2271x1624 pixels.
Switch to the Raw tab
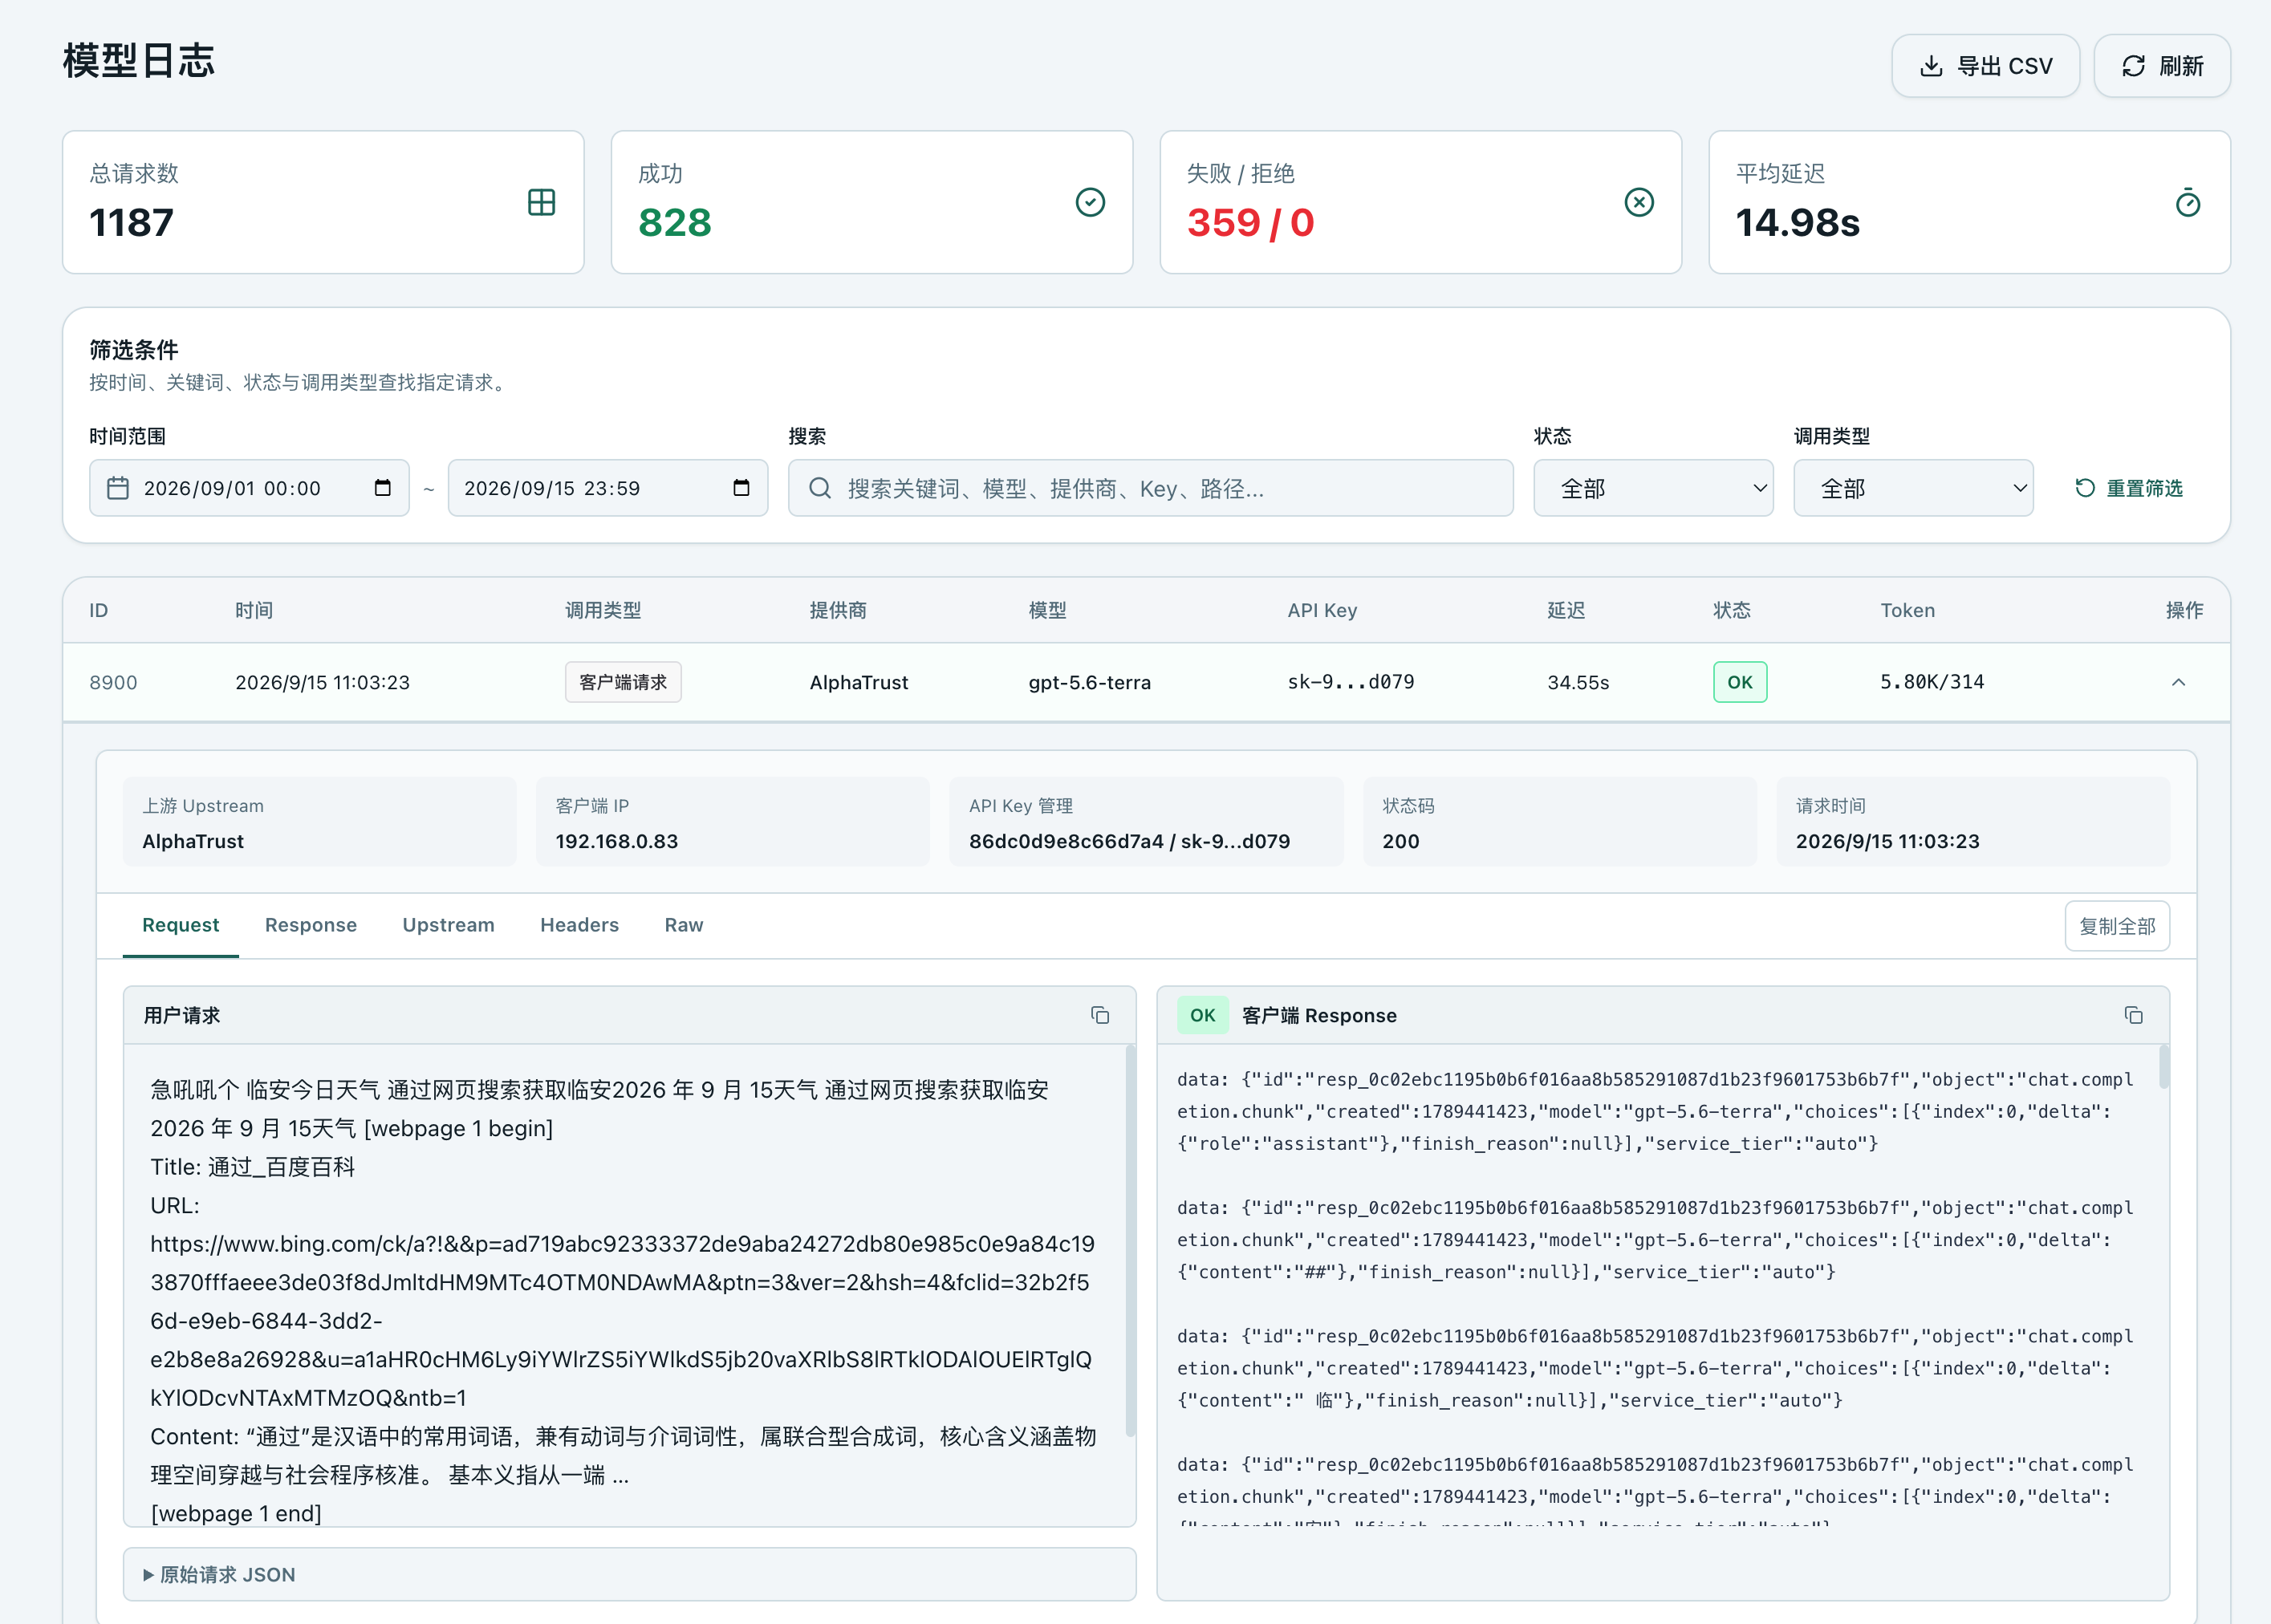point(684,925)
